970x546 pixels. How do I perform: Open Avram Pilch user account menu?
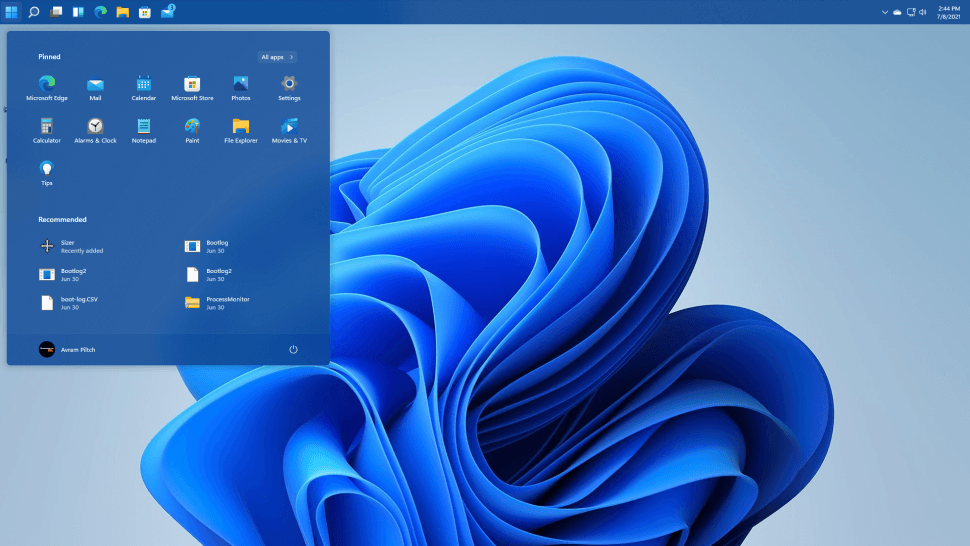67,349
